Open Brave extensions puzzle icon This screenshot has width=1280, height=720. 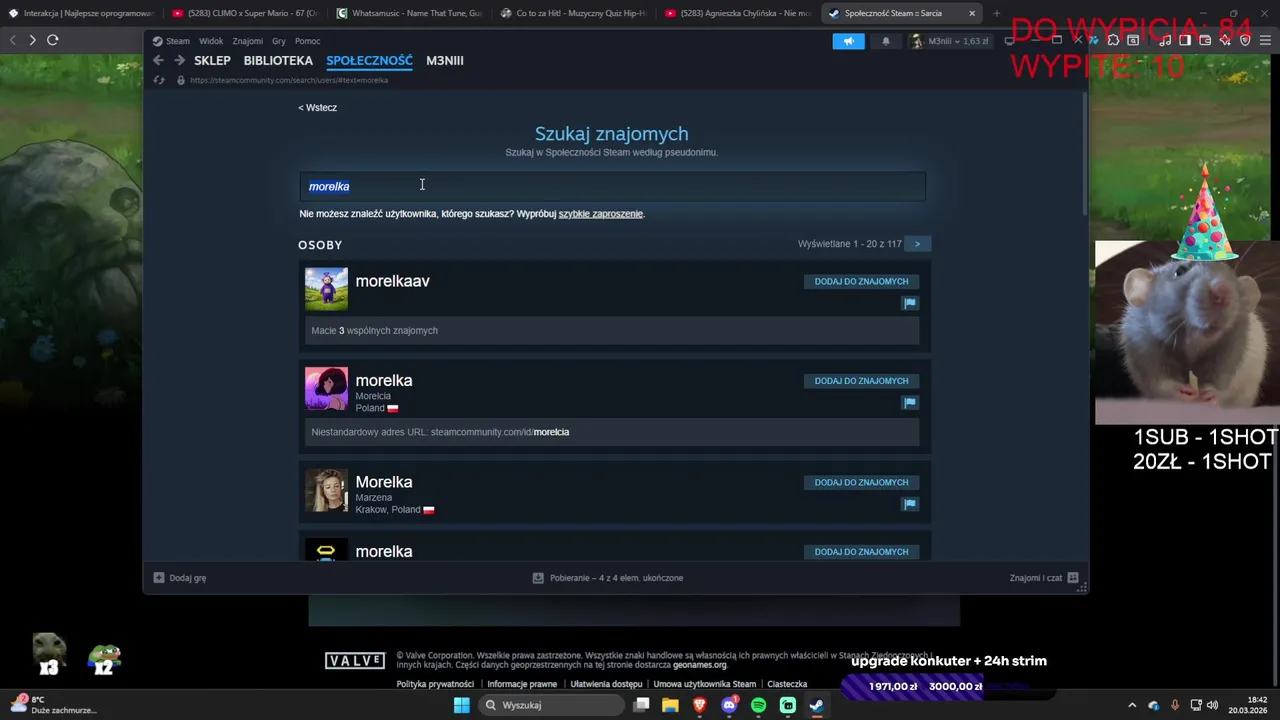point(1113,40)
